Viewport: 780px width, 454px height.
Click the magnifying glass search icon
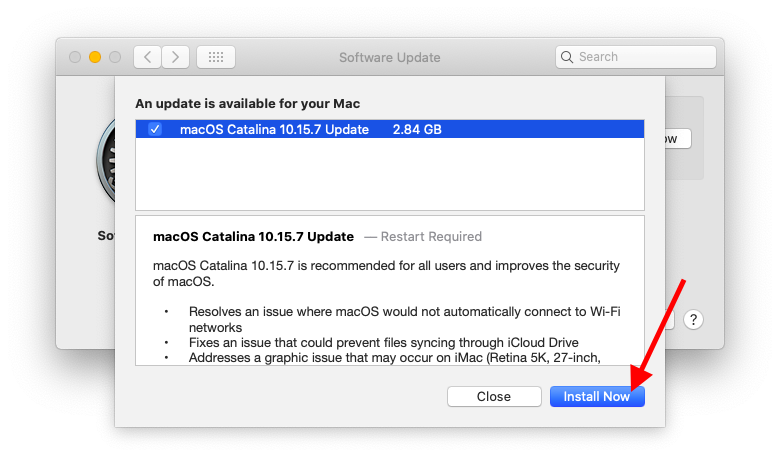click(567, 57)
